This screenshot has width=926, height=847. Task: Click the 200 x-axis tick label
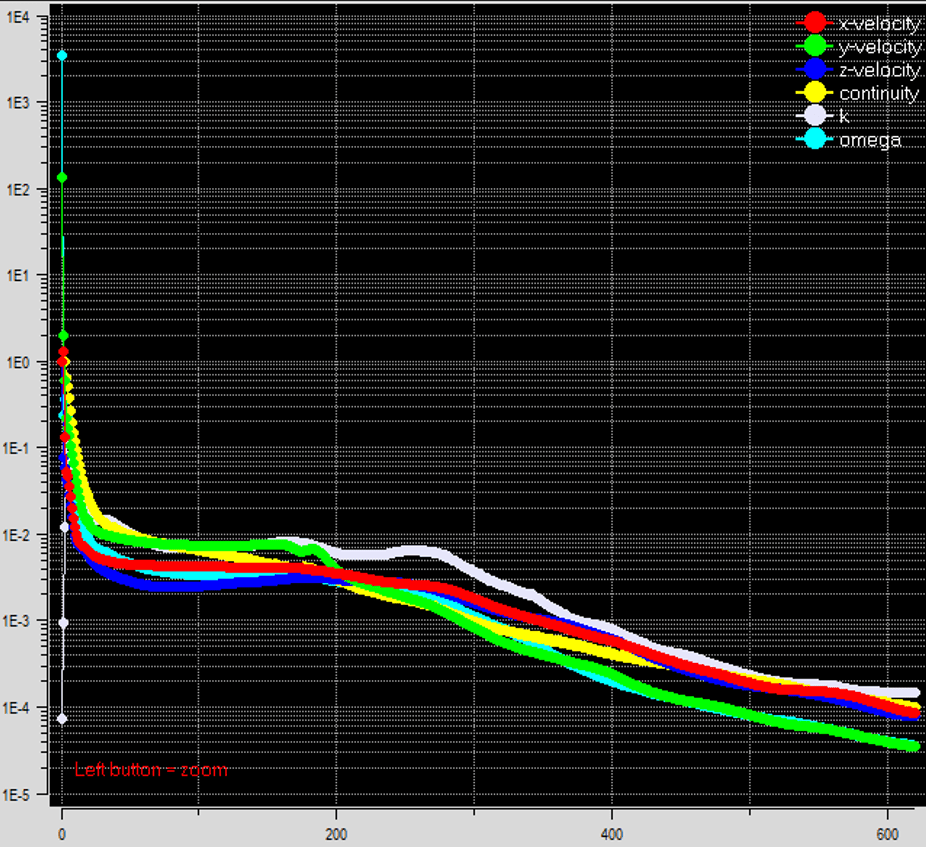coord(336,834)
